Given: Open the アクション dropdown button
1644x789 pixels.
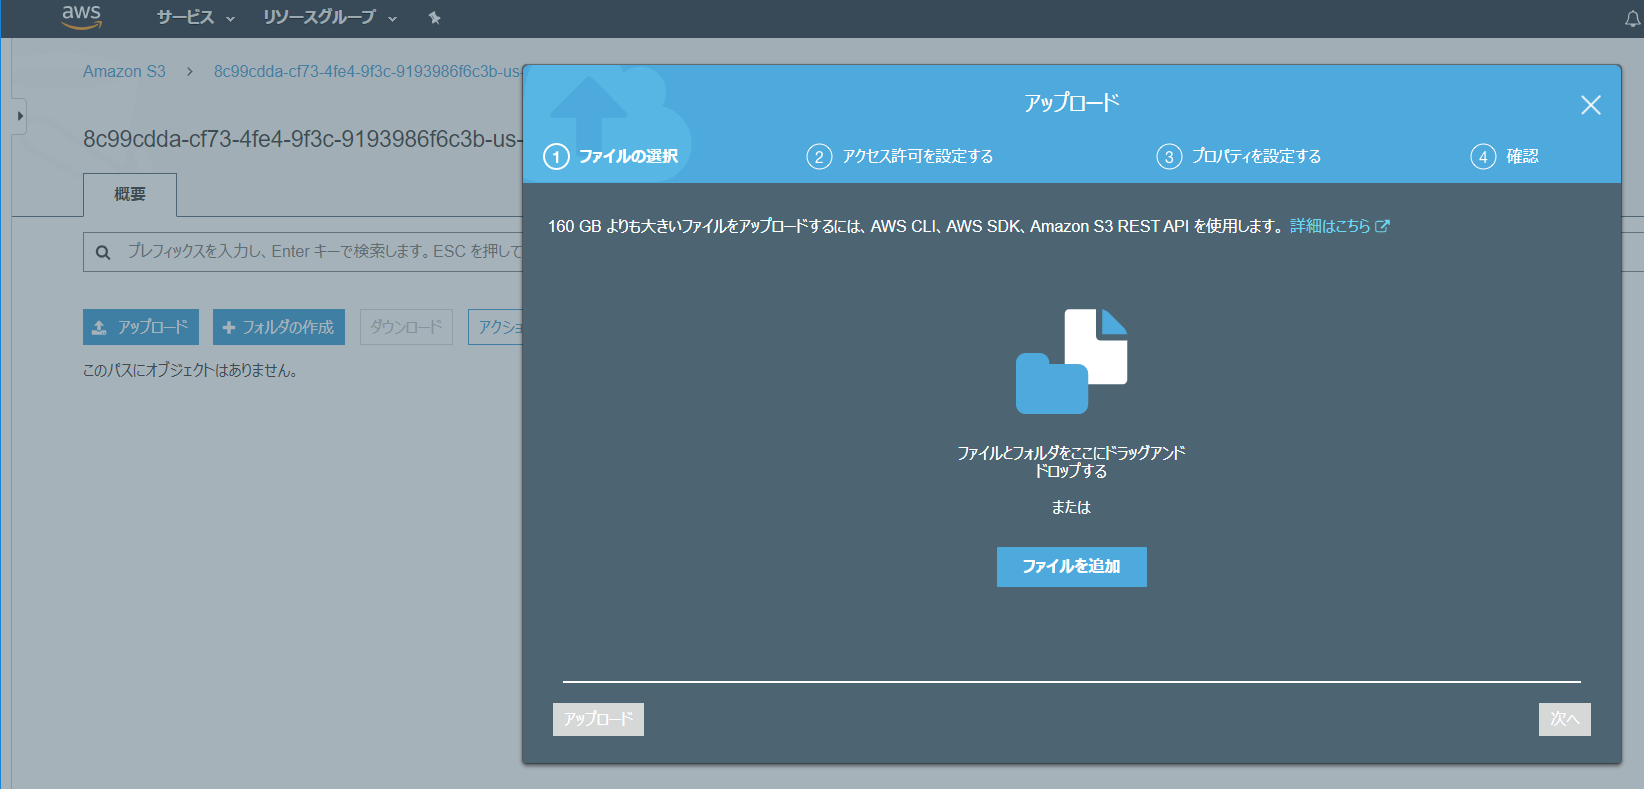Looking at the screenshot, I should click(495, 327).
